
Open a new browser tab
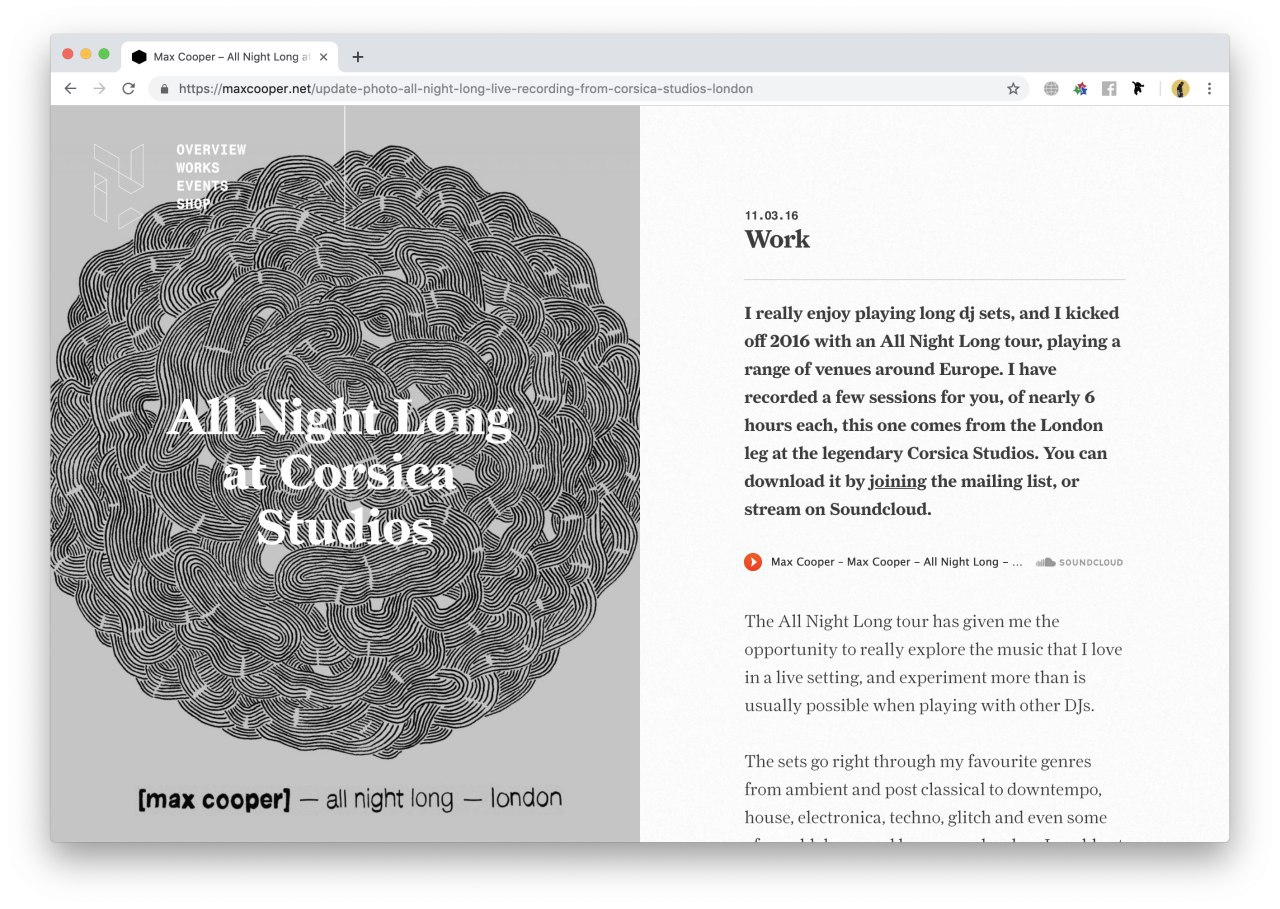tap(358, 57)
